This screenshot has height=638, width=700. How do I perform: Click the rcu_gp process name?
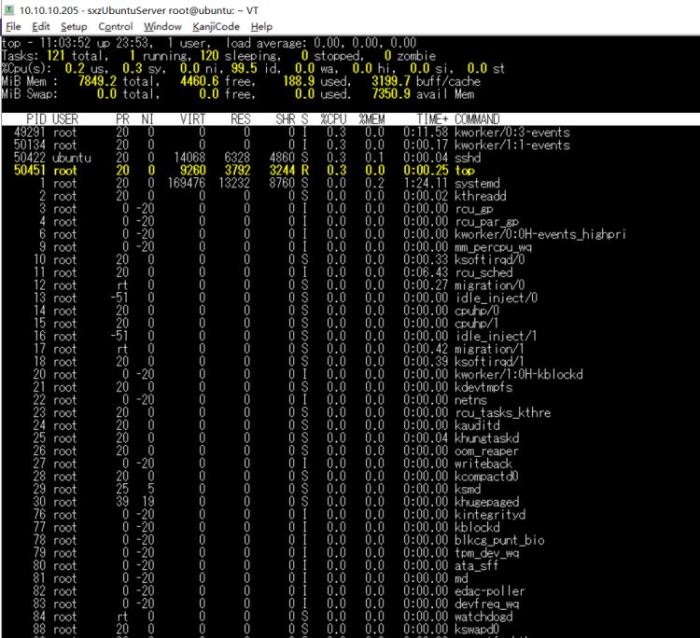474,209
